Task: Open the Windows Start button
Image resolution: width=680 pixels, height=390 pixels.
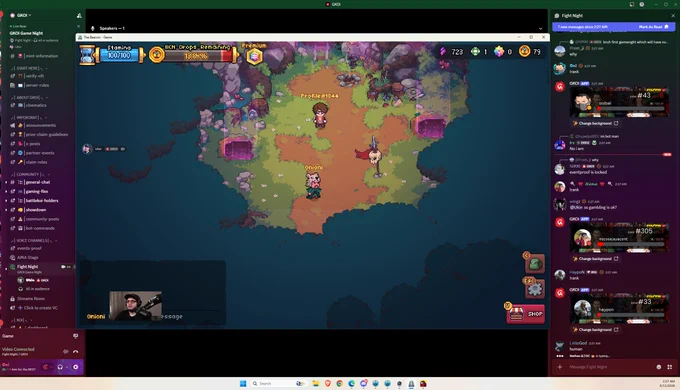Action: pyautogui.click(x=243, y=383)
